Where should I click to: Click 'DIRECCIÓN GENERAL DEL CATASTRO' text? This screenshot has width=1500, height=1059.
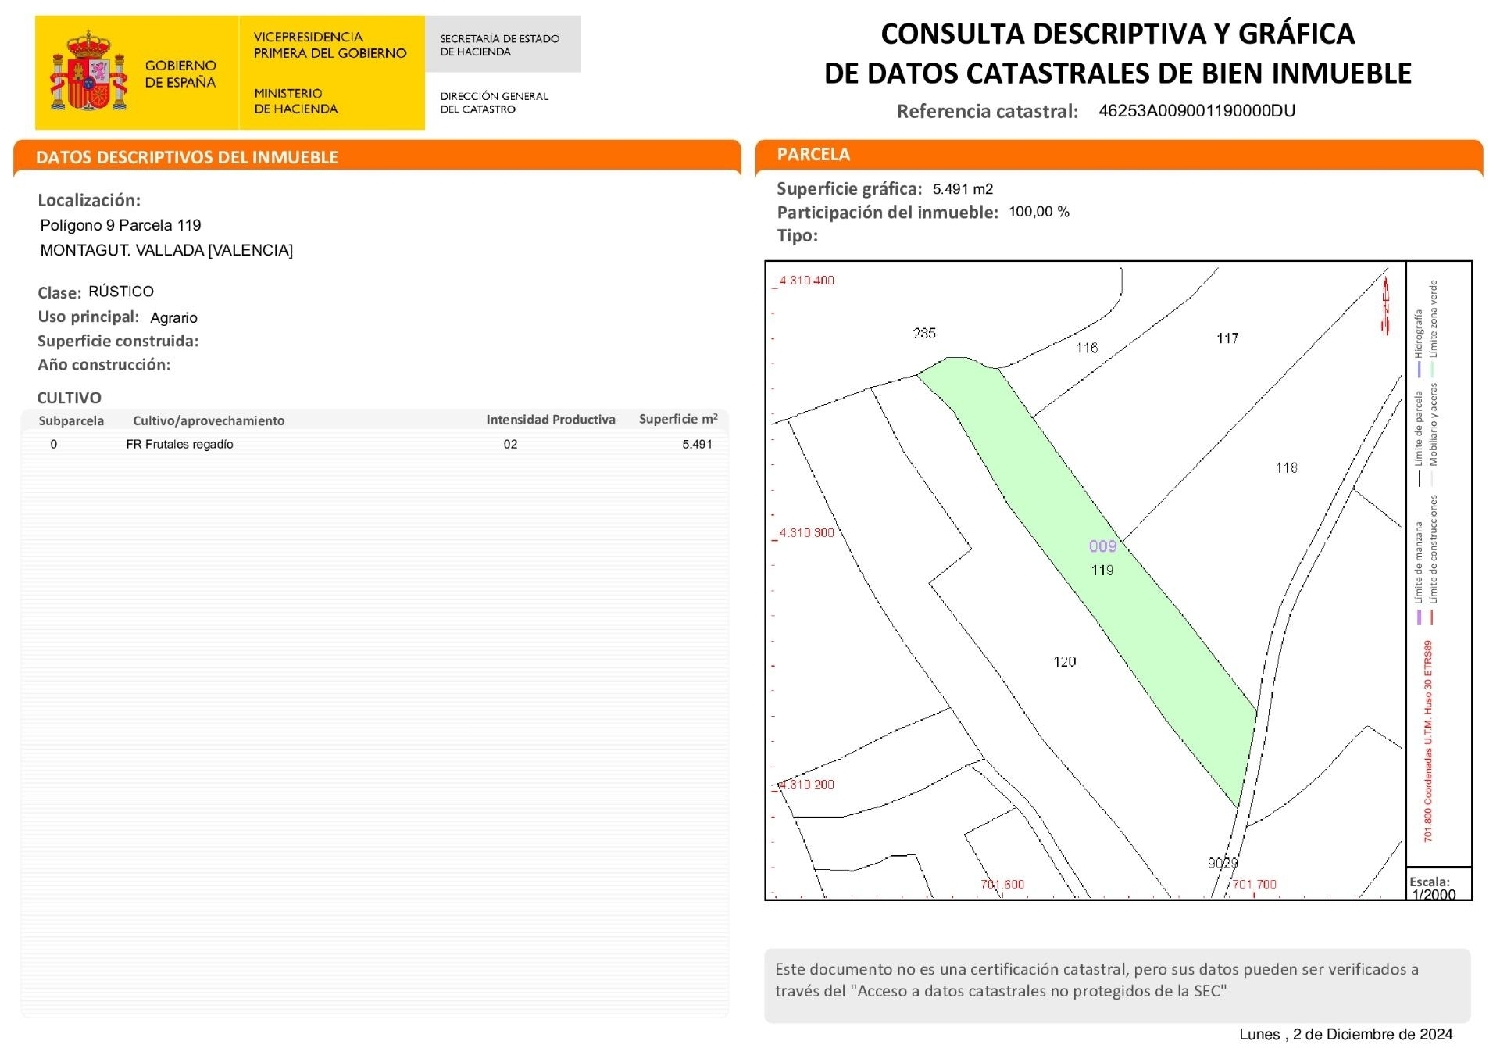point(494,103)
